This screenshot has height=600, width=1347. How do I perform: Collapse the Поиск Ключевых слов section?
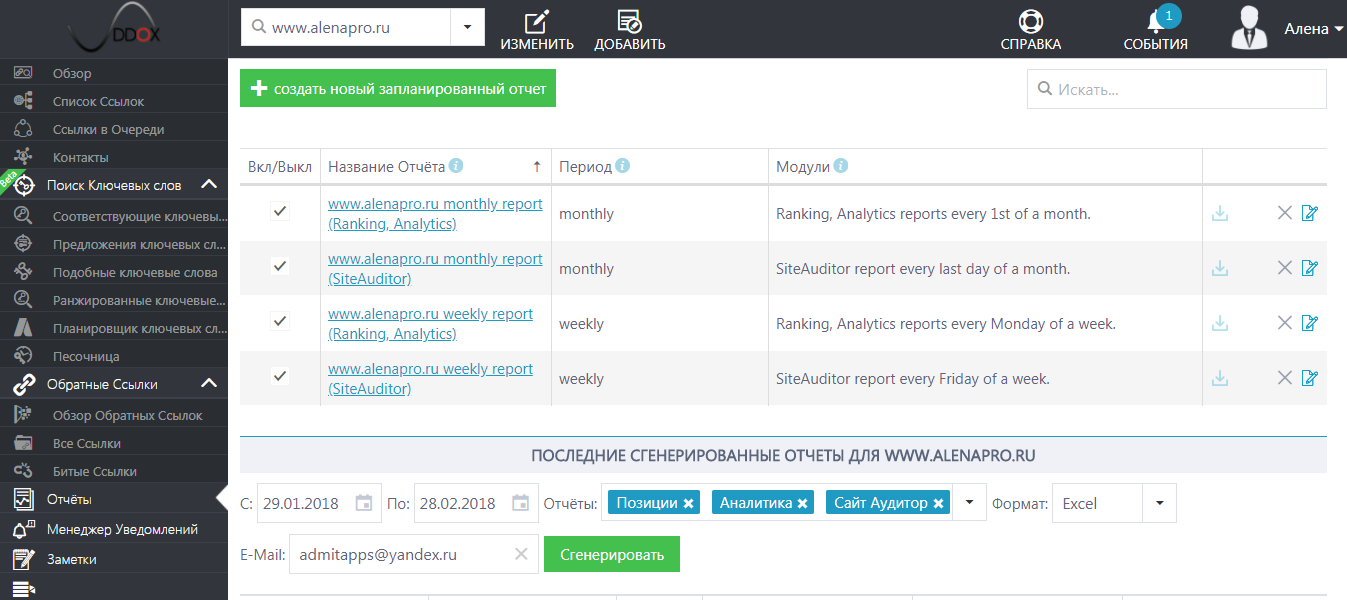pos(209,185)
